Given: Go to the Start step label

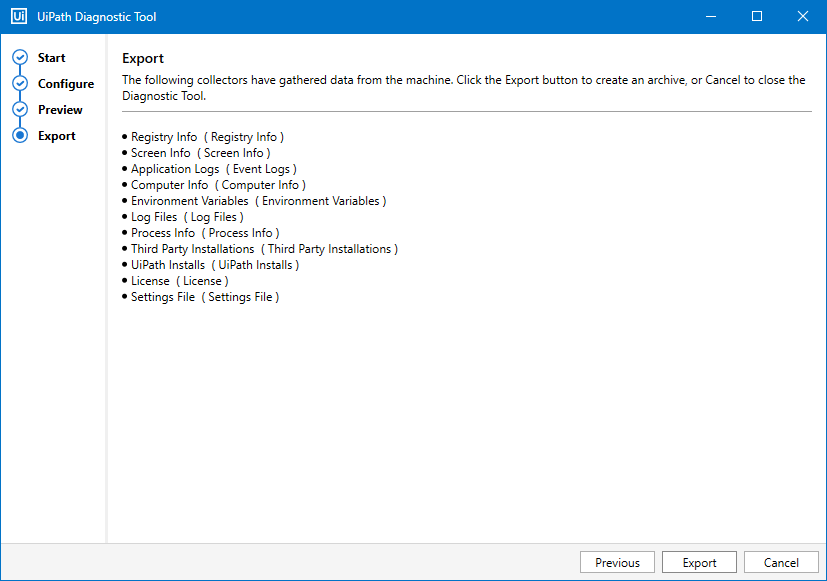Looking at the screenshot, I should point(52,58).
